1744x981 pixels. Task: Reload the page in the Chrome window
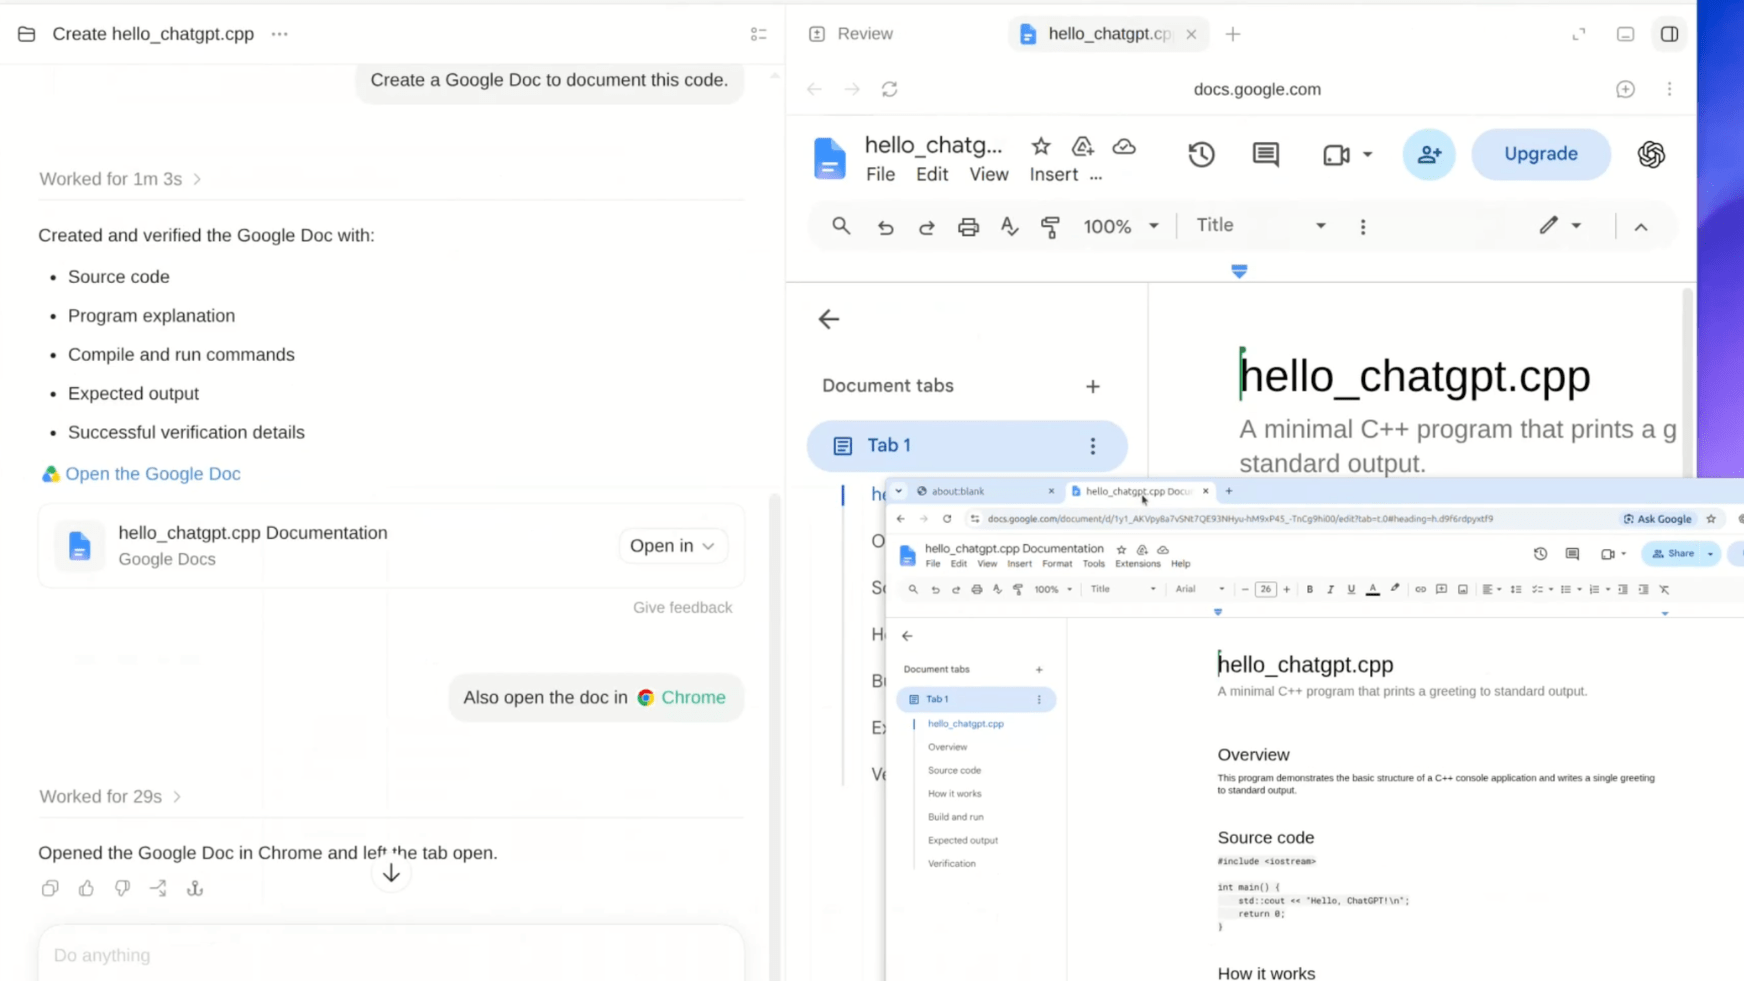[947, 518]
